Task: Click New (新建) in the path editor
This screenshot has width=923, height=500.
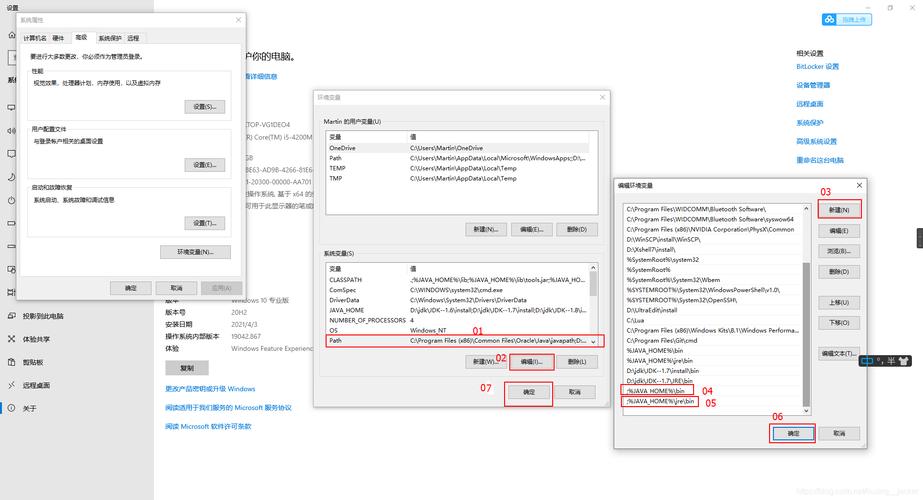Action: [x=838, y=210]
